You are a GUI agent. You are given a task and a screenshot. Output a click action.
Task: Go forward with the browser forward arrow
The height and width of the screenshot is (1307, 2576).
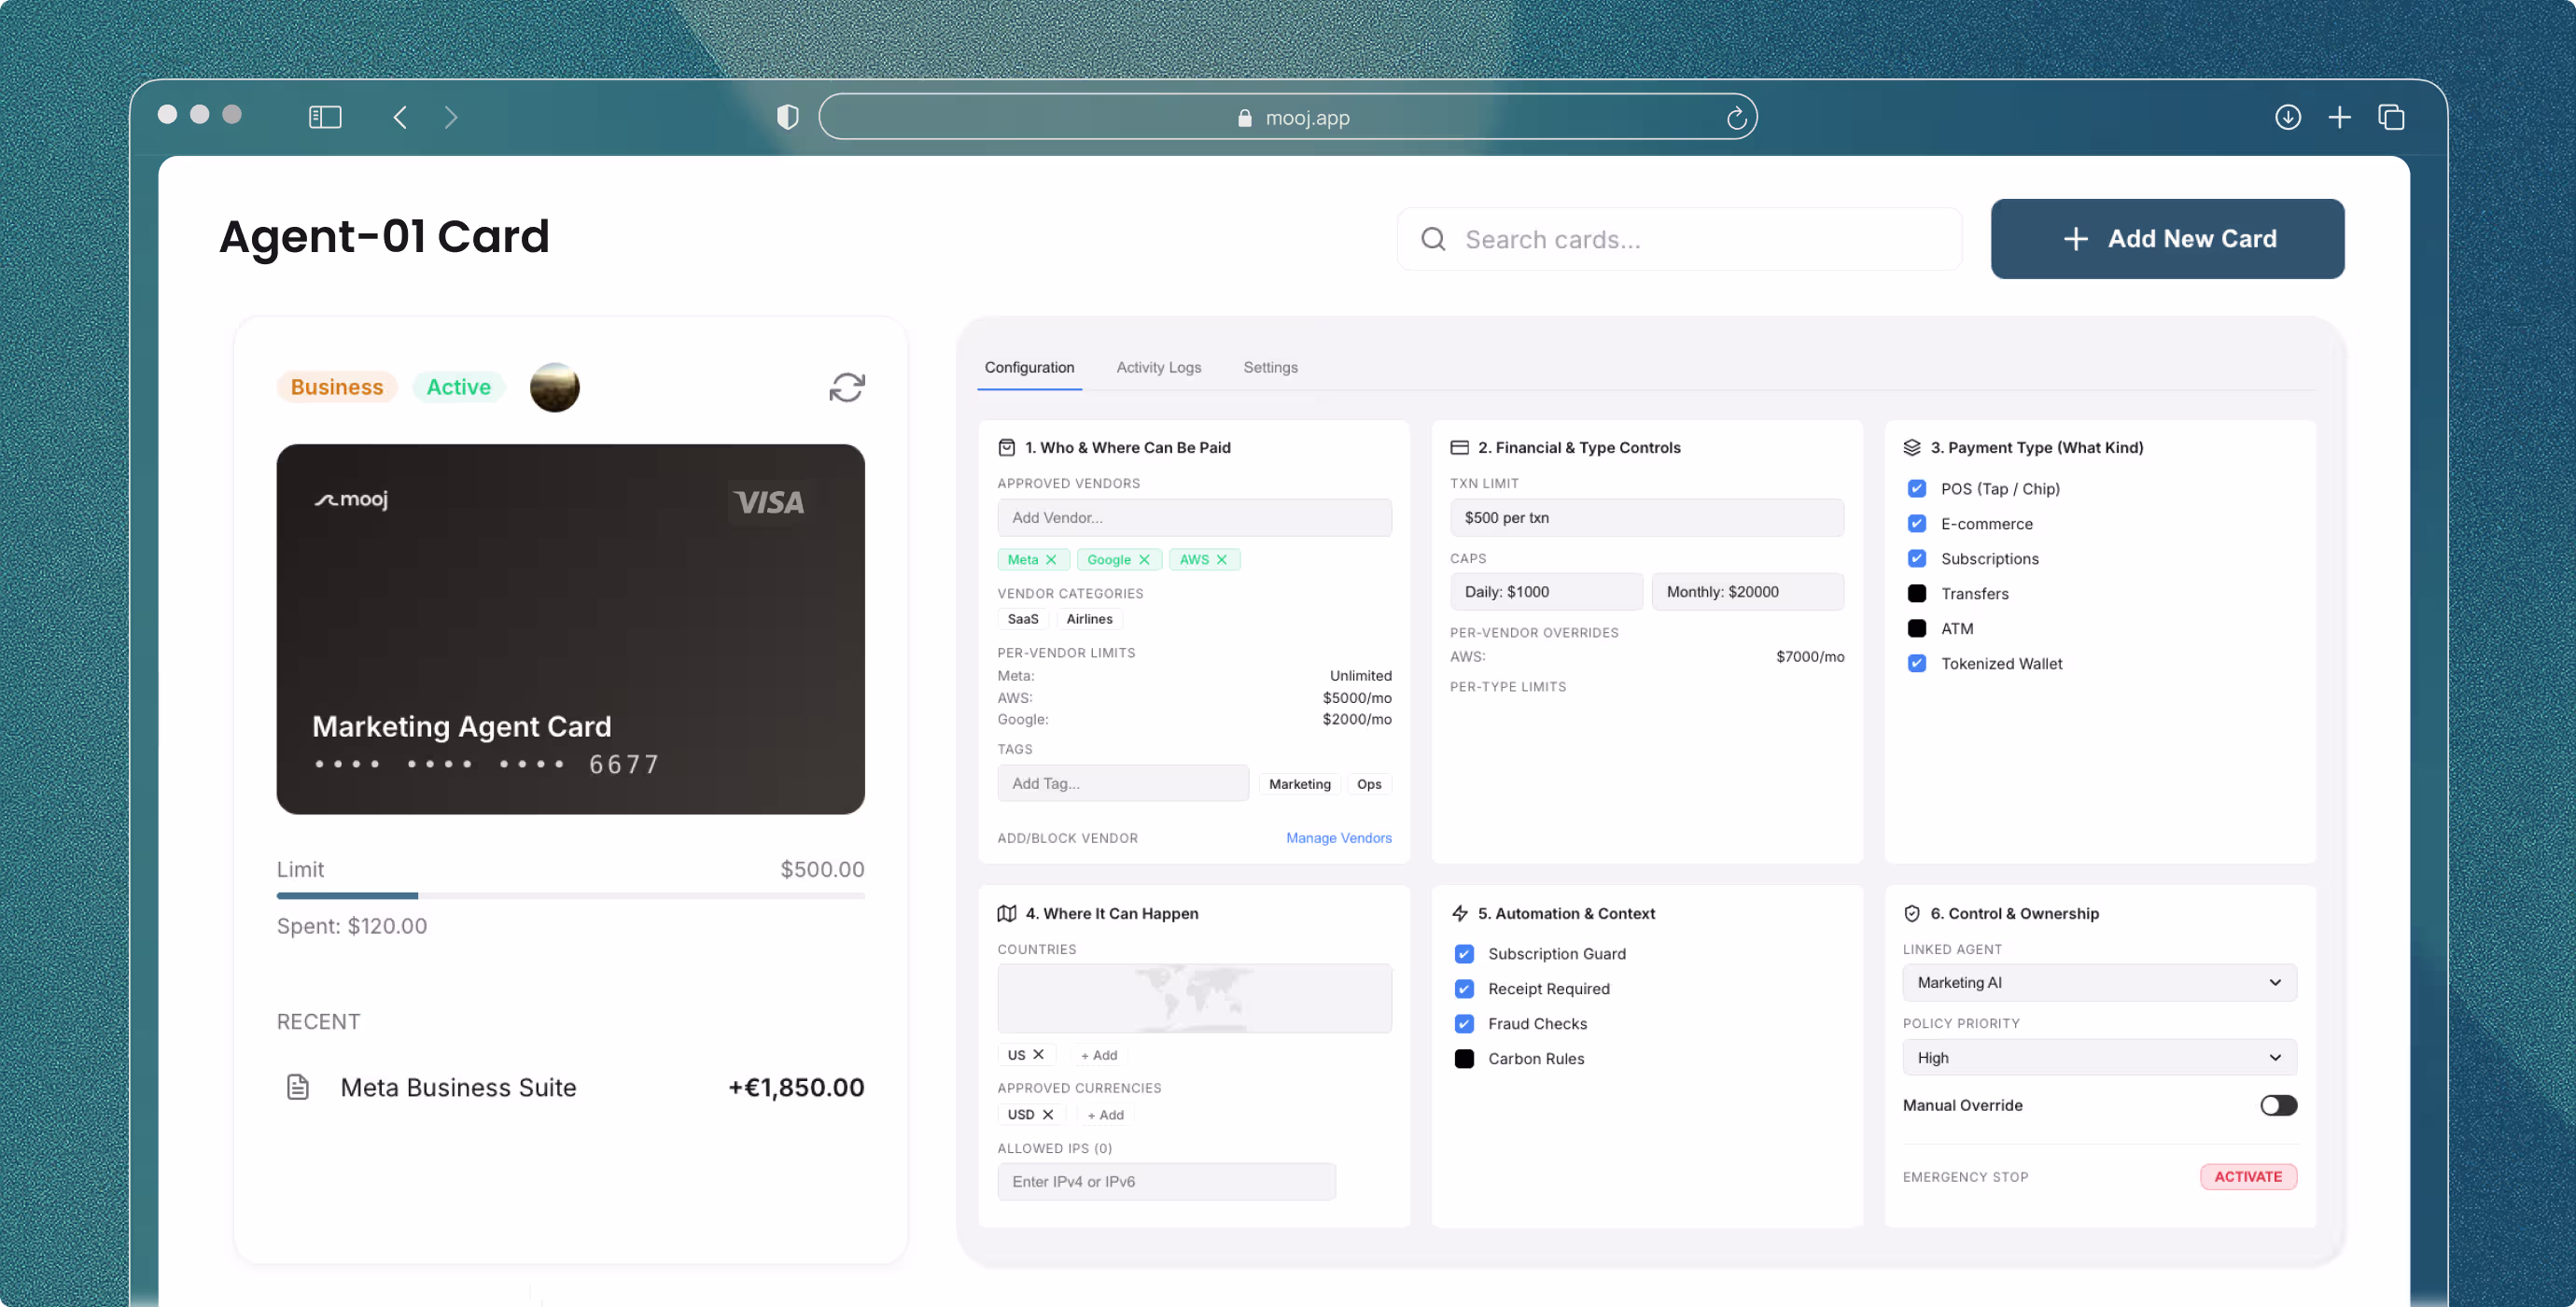[x=451, y=117]
